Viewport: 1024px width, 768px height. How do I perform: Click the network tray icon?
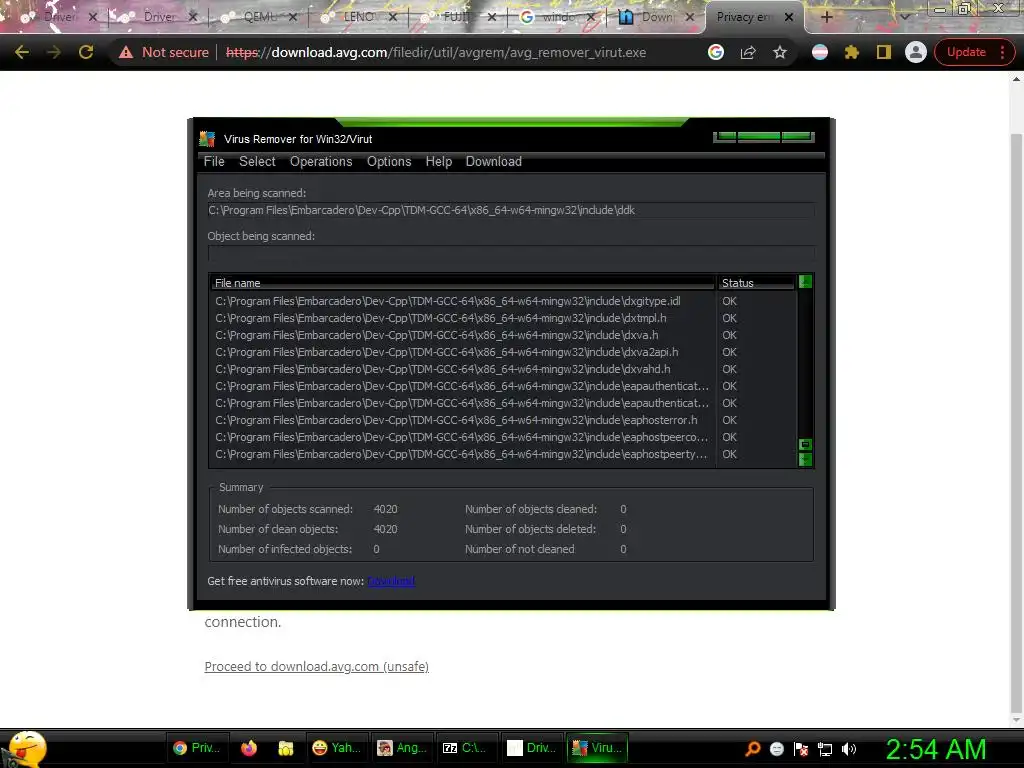tap(825, 749)
